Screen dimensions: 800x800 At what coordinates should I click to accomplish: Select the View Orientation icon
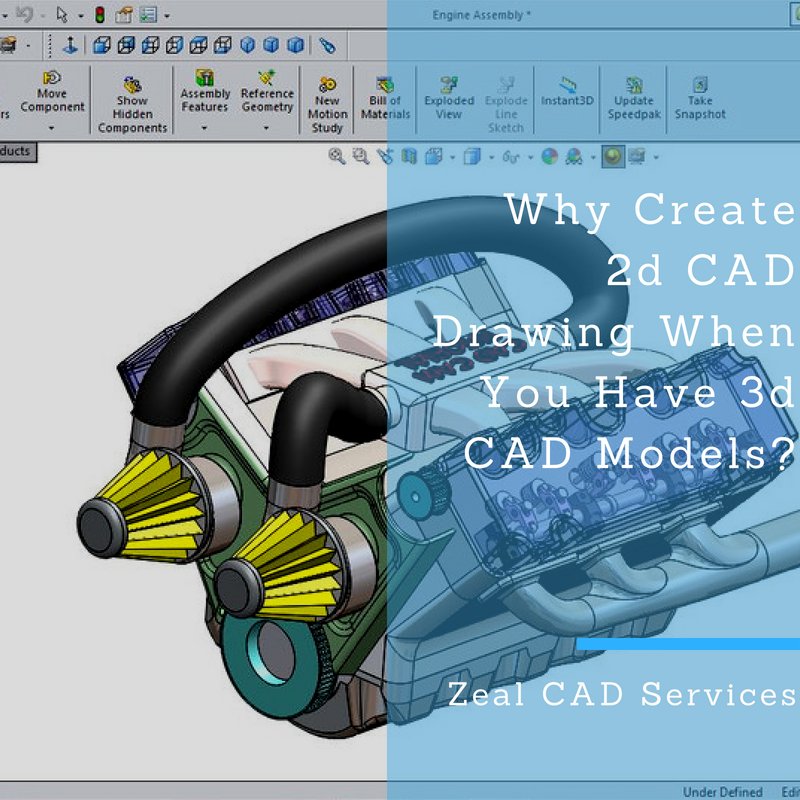(x=434, y=156)
